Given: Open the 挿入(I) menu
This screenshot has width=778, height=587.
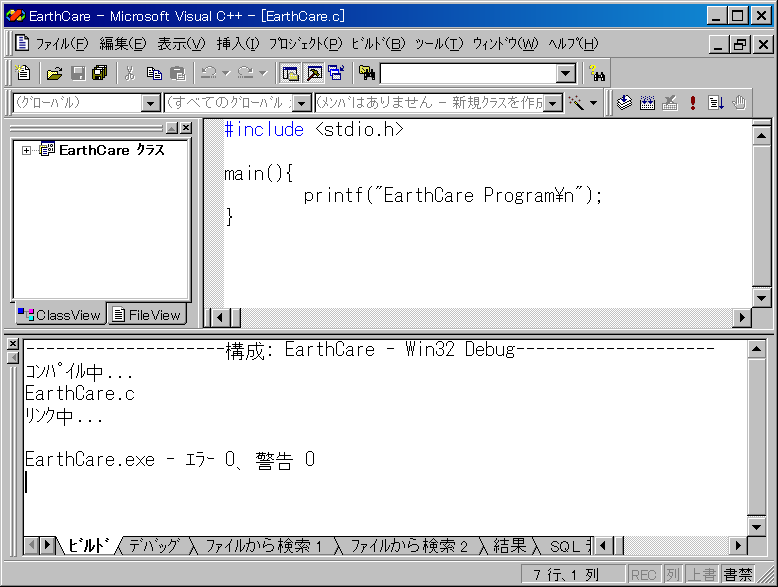Looking at the screenshot, I should coord(238,44).
